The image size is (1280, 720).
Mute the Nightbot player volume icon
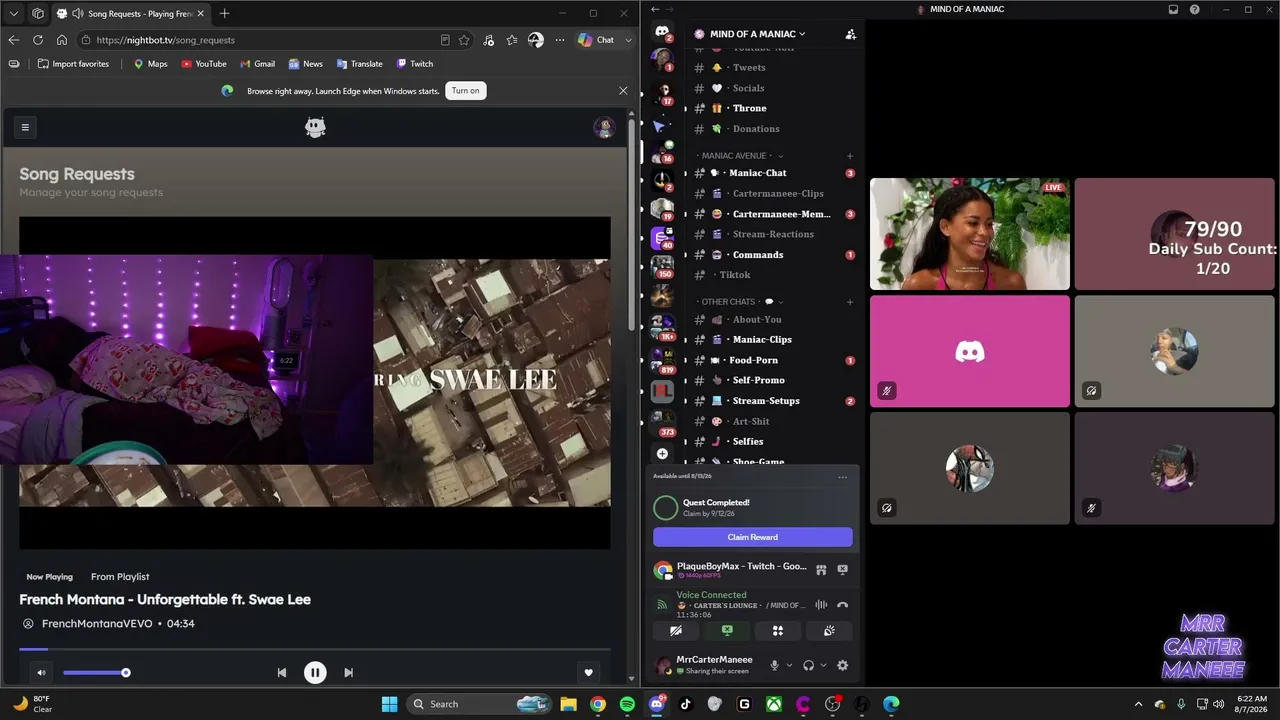coord(41,673)
